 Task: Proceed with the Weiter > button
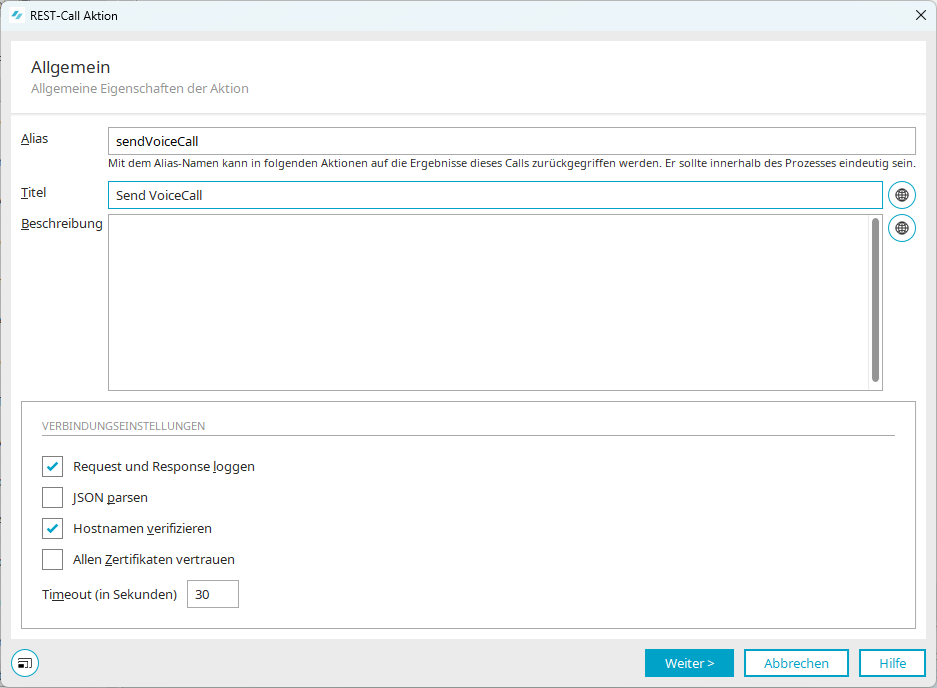click(x=689, y=663)
